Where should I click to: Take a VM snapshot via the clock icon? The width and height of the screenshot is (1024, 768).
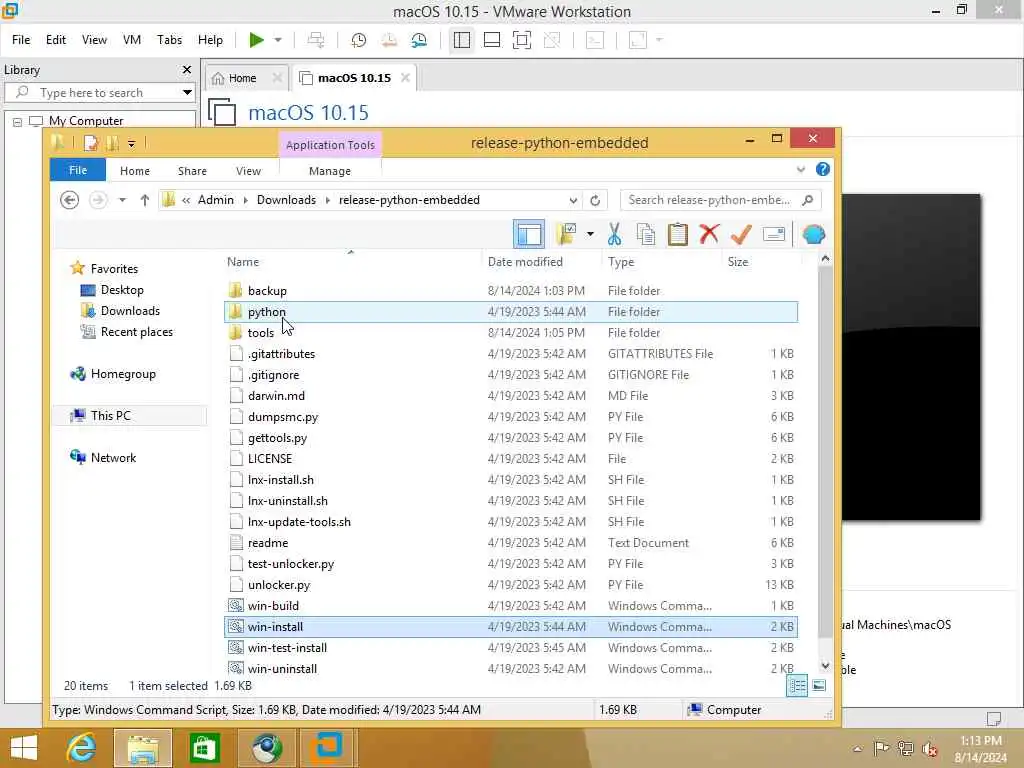(358, 40)
